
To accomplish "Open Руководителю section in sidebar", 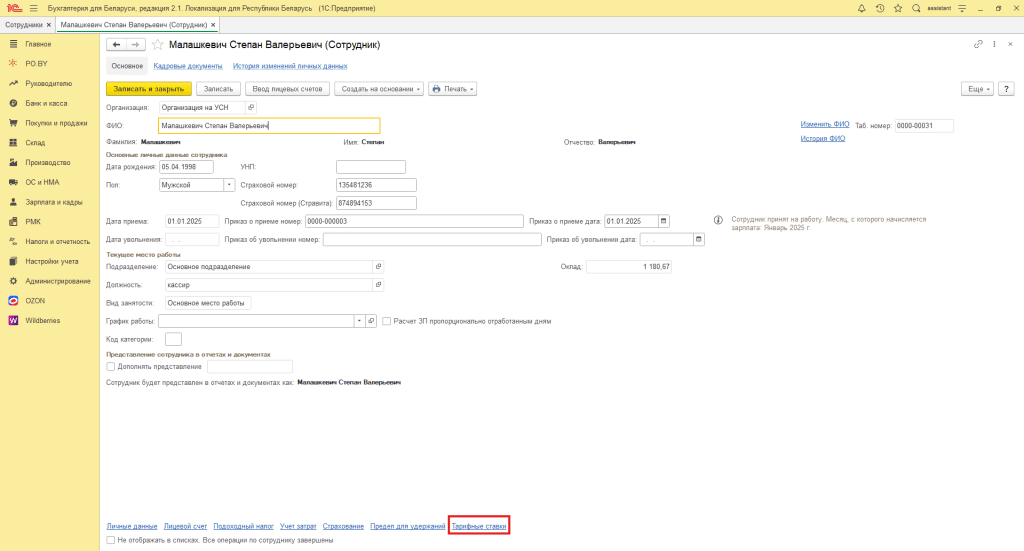I will pos(48,84).
